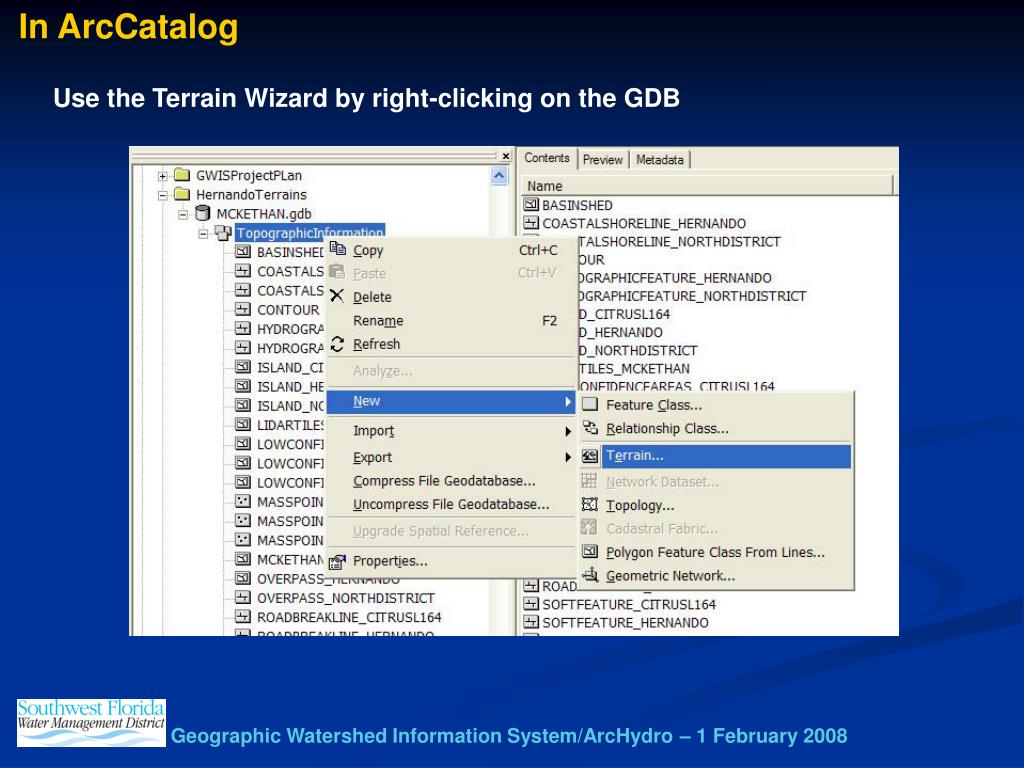
Task: Click the MCKETHAN.gdb geodatabase icon
Action: point(203,213)
